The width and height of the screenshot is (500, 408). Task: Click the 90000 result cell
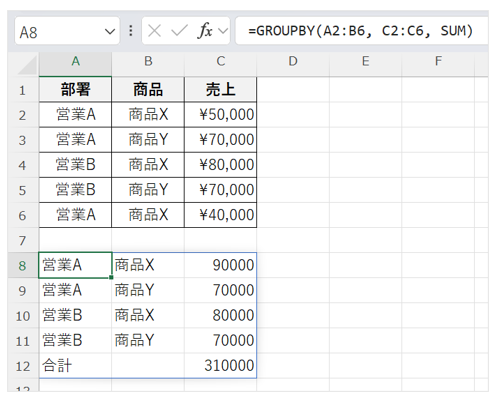(x=221, y=265)
